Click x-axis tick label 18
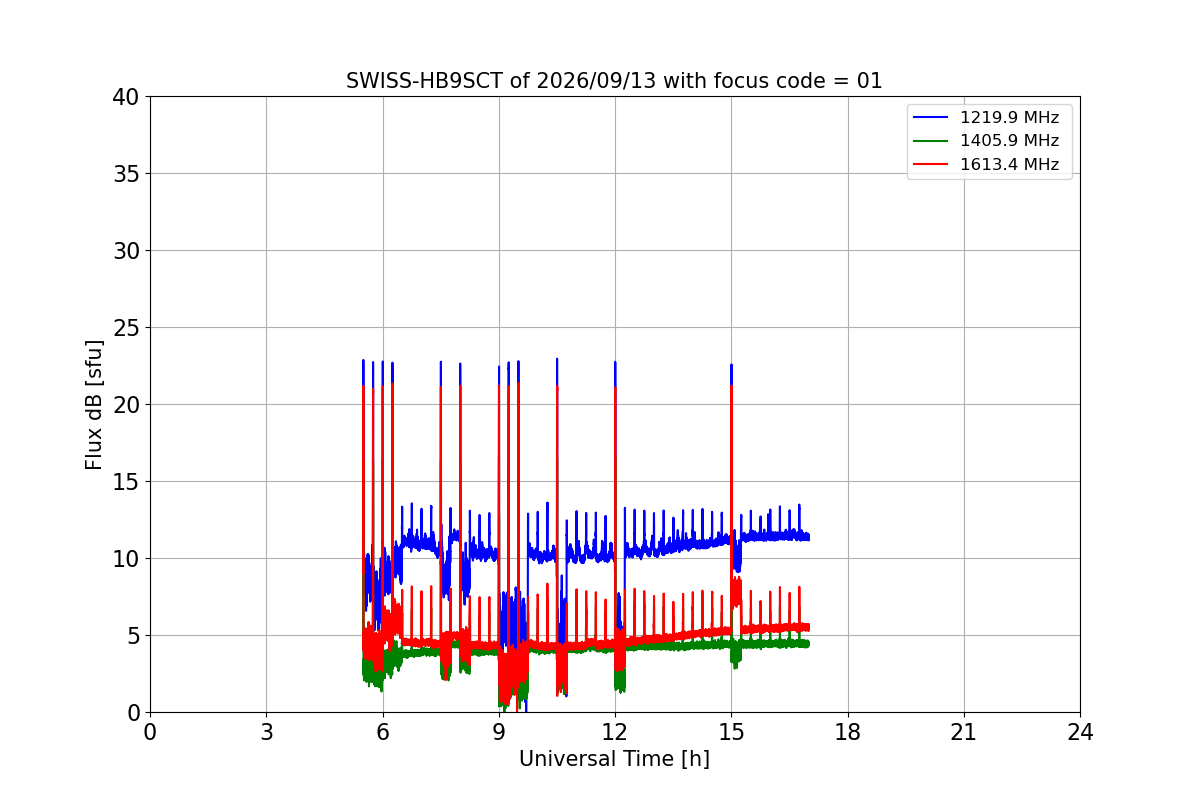1200x800 pixels. 848,732
